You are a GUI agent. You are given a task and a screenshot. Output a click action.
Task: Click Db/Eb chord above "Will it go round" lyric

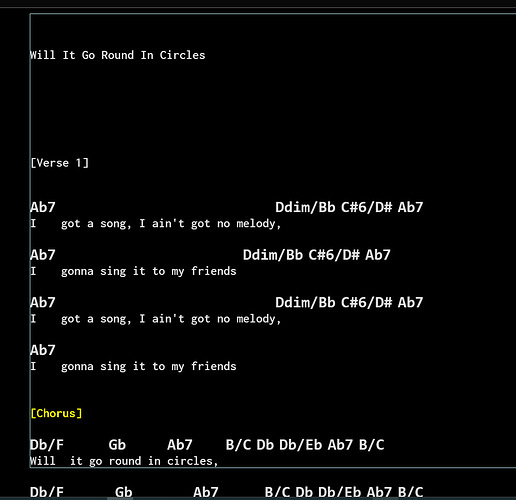pos(301,445)
